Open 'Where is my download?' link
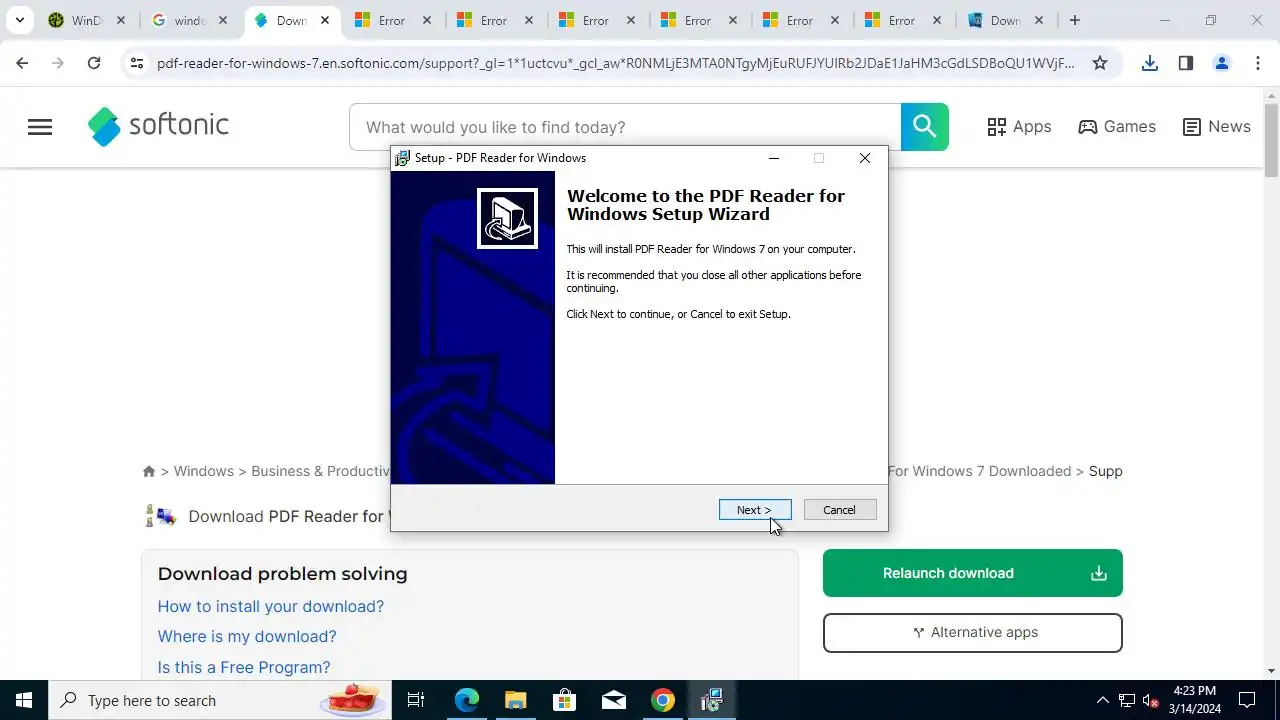This screenshot has width=1280, height=720. pos(247,637)
